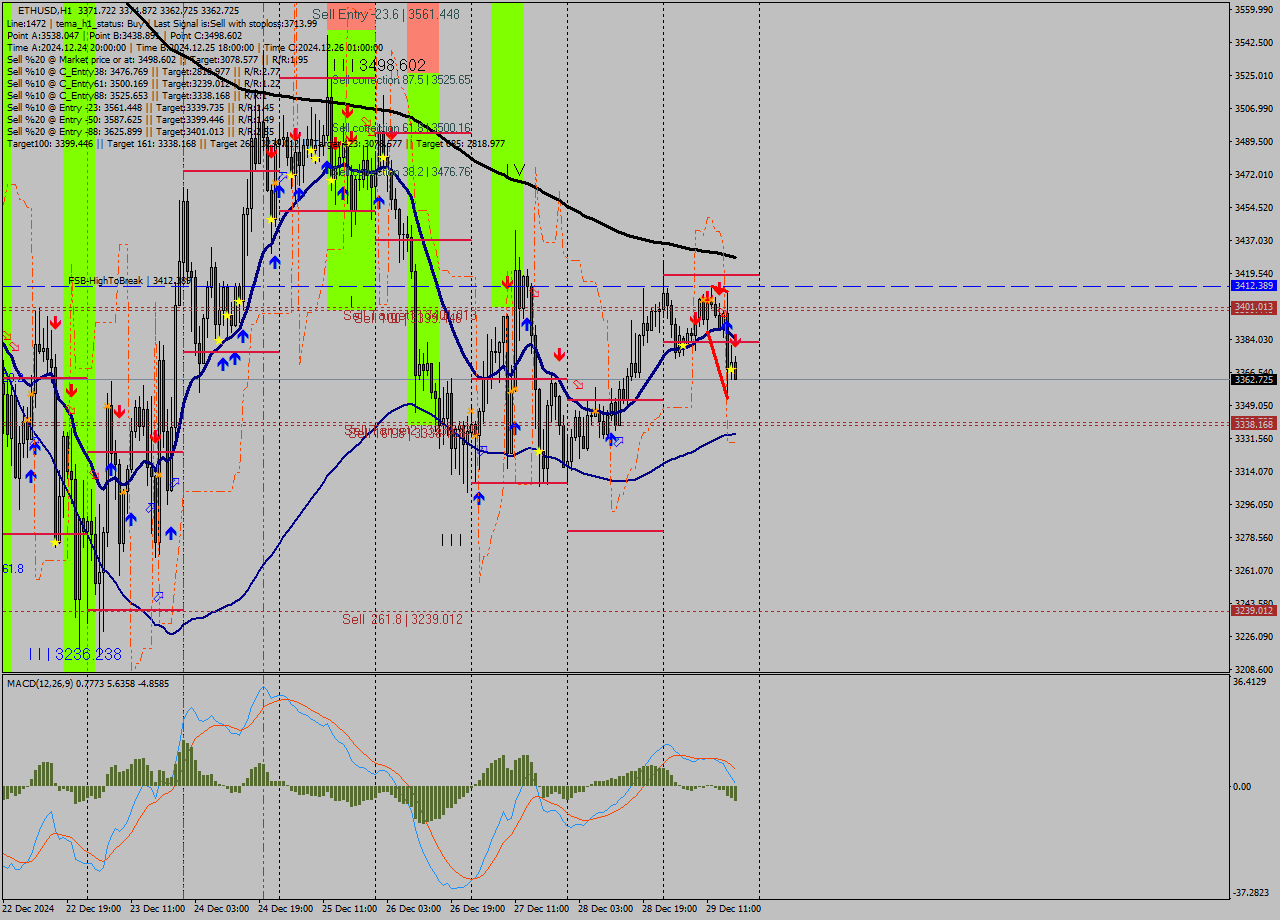Click the '22 Dec 19:00' time axis label
Viewport: 1280px width, 920px height.
[x=93, y=908]
